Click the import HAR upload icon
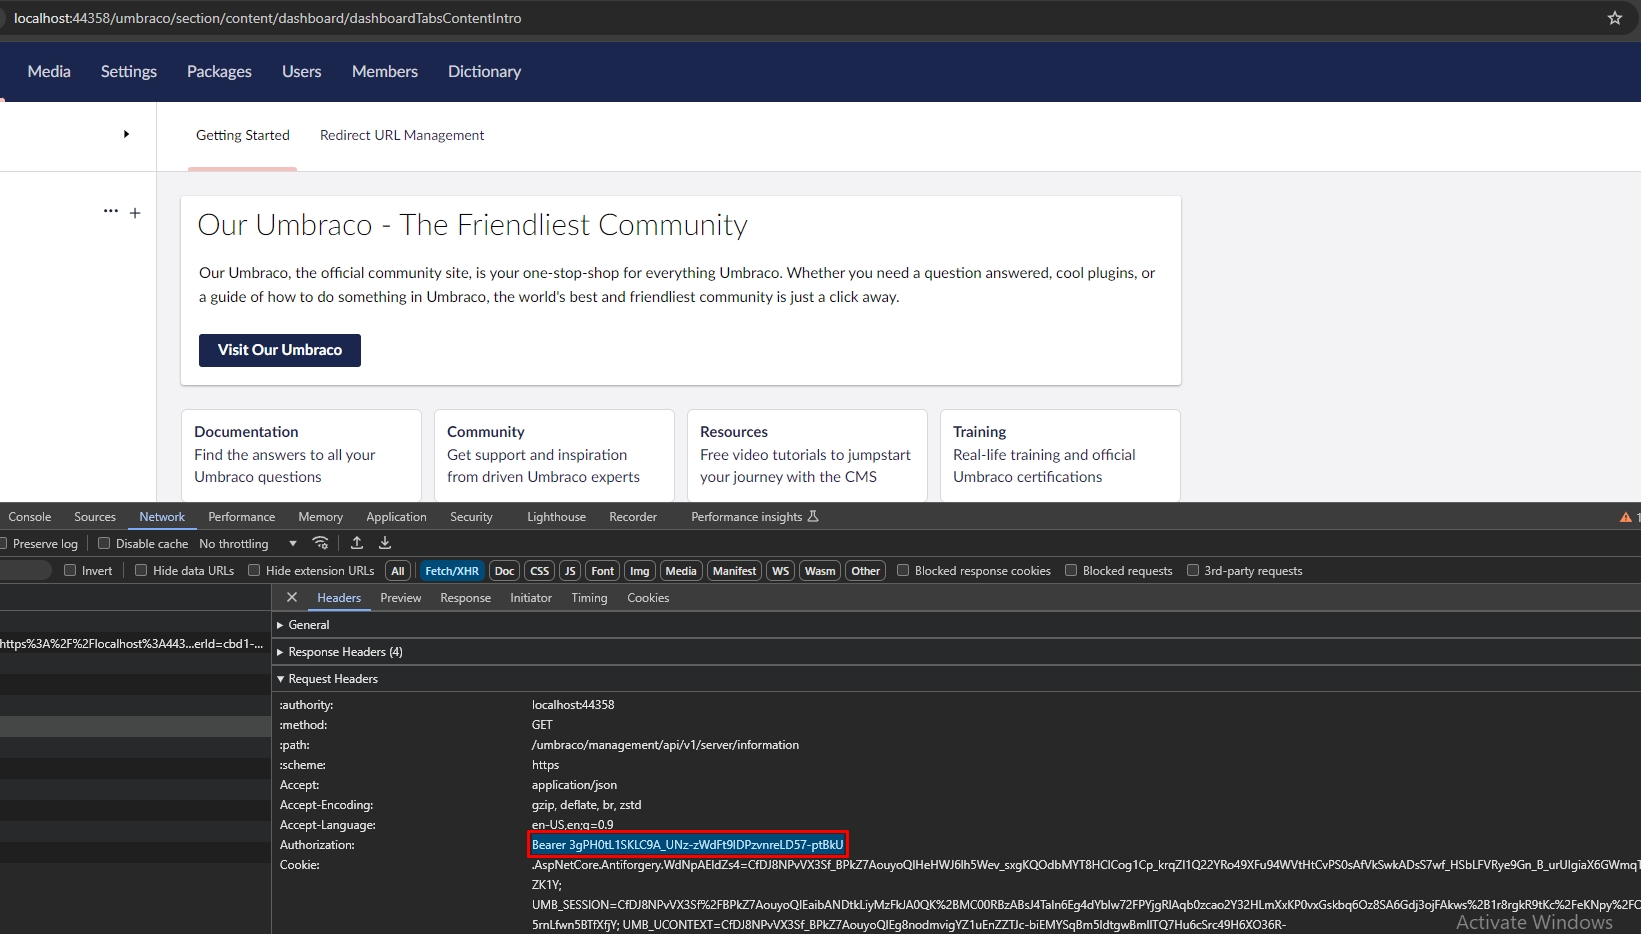 (357, 543)
